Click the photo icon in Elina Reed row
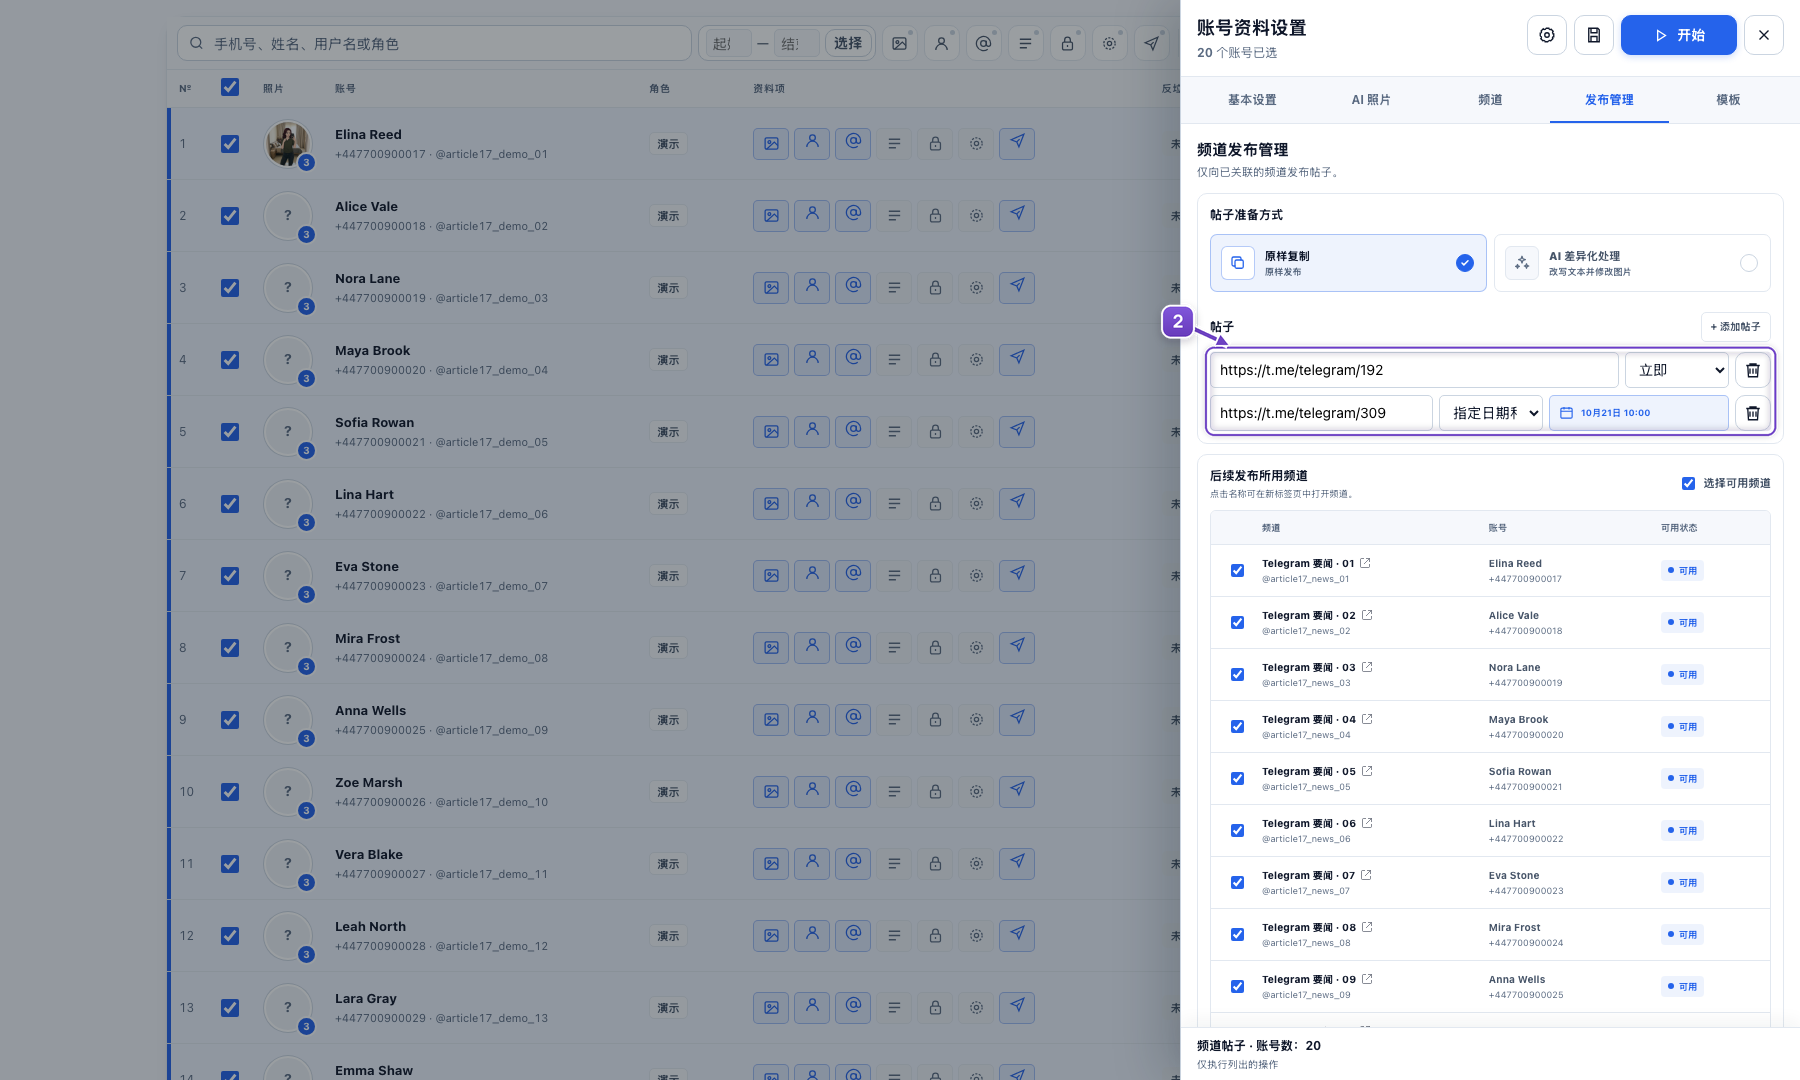Image resolution: width=1800 pixels, height=1080 pixels. 771,144
